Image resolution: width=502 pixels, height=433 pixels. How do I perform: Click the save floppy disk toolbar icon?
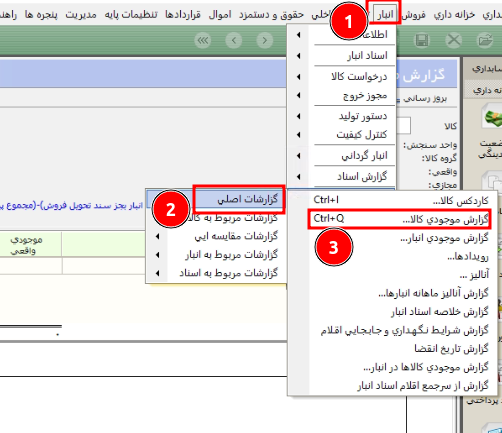point(422,40)
